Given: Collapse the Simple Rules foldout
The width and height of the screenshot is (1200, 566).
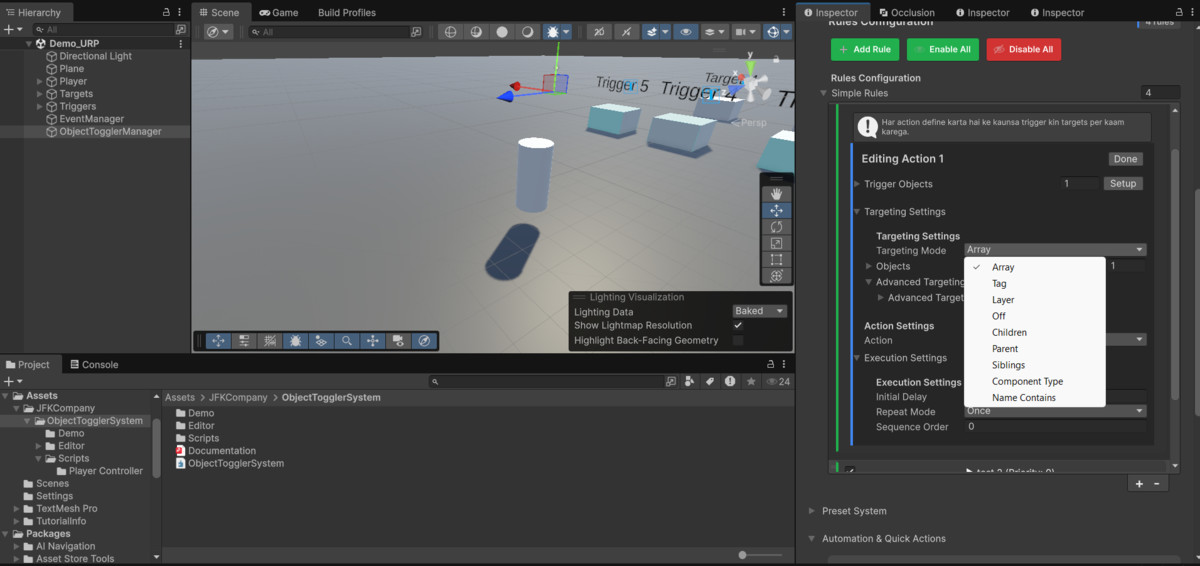Looking at the screenshot, I should [x=824, y=93].
